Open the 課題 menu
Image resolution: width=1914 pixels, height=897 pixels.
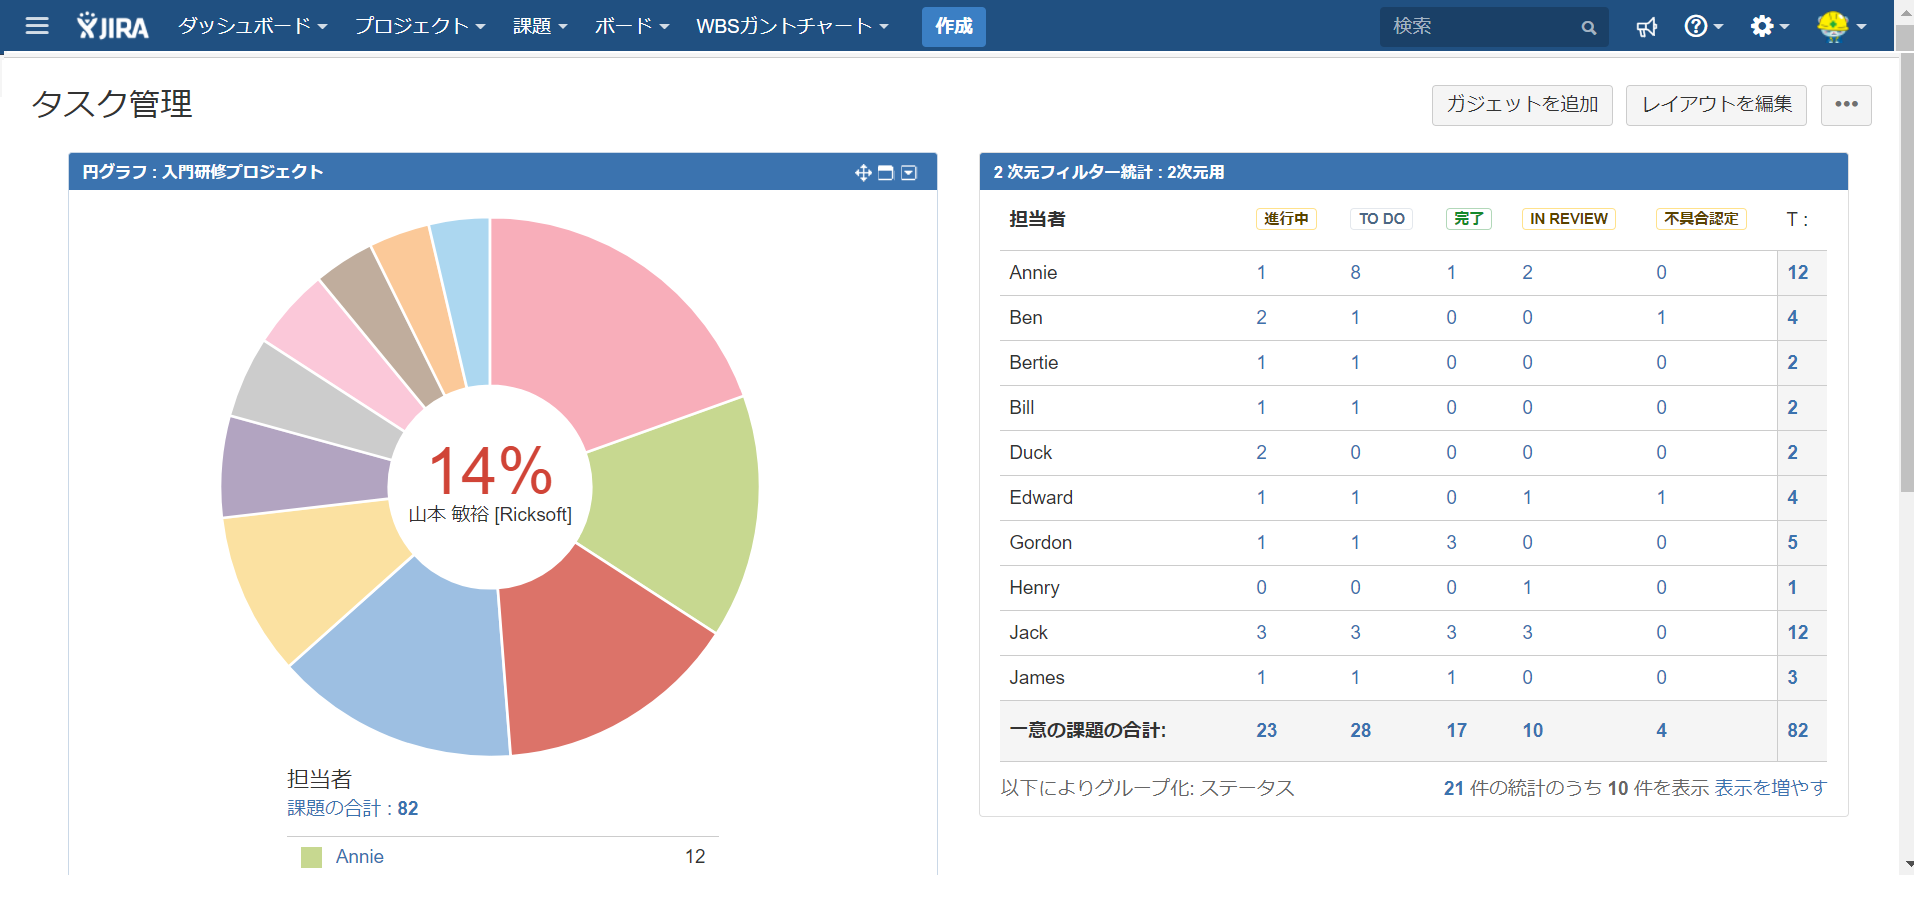click(x=540, y=26)
